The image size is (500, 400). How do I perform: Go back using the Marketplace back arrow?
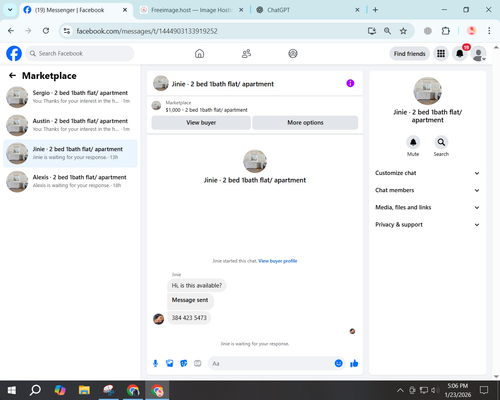coord(12,76)
